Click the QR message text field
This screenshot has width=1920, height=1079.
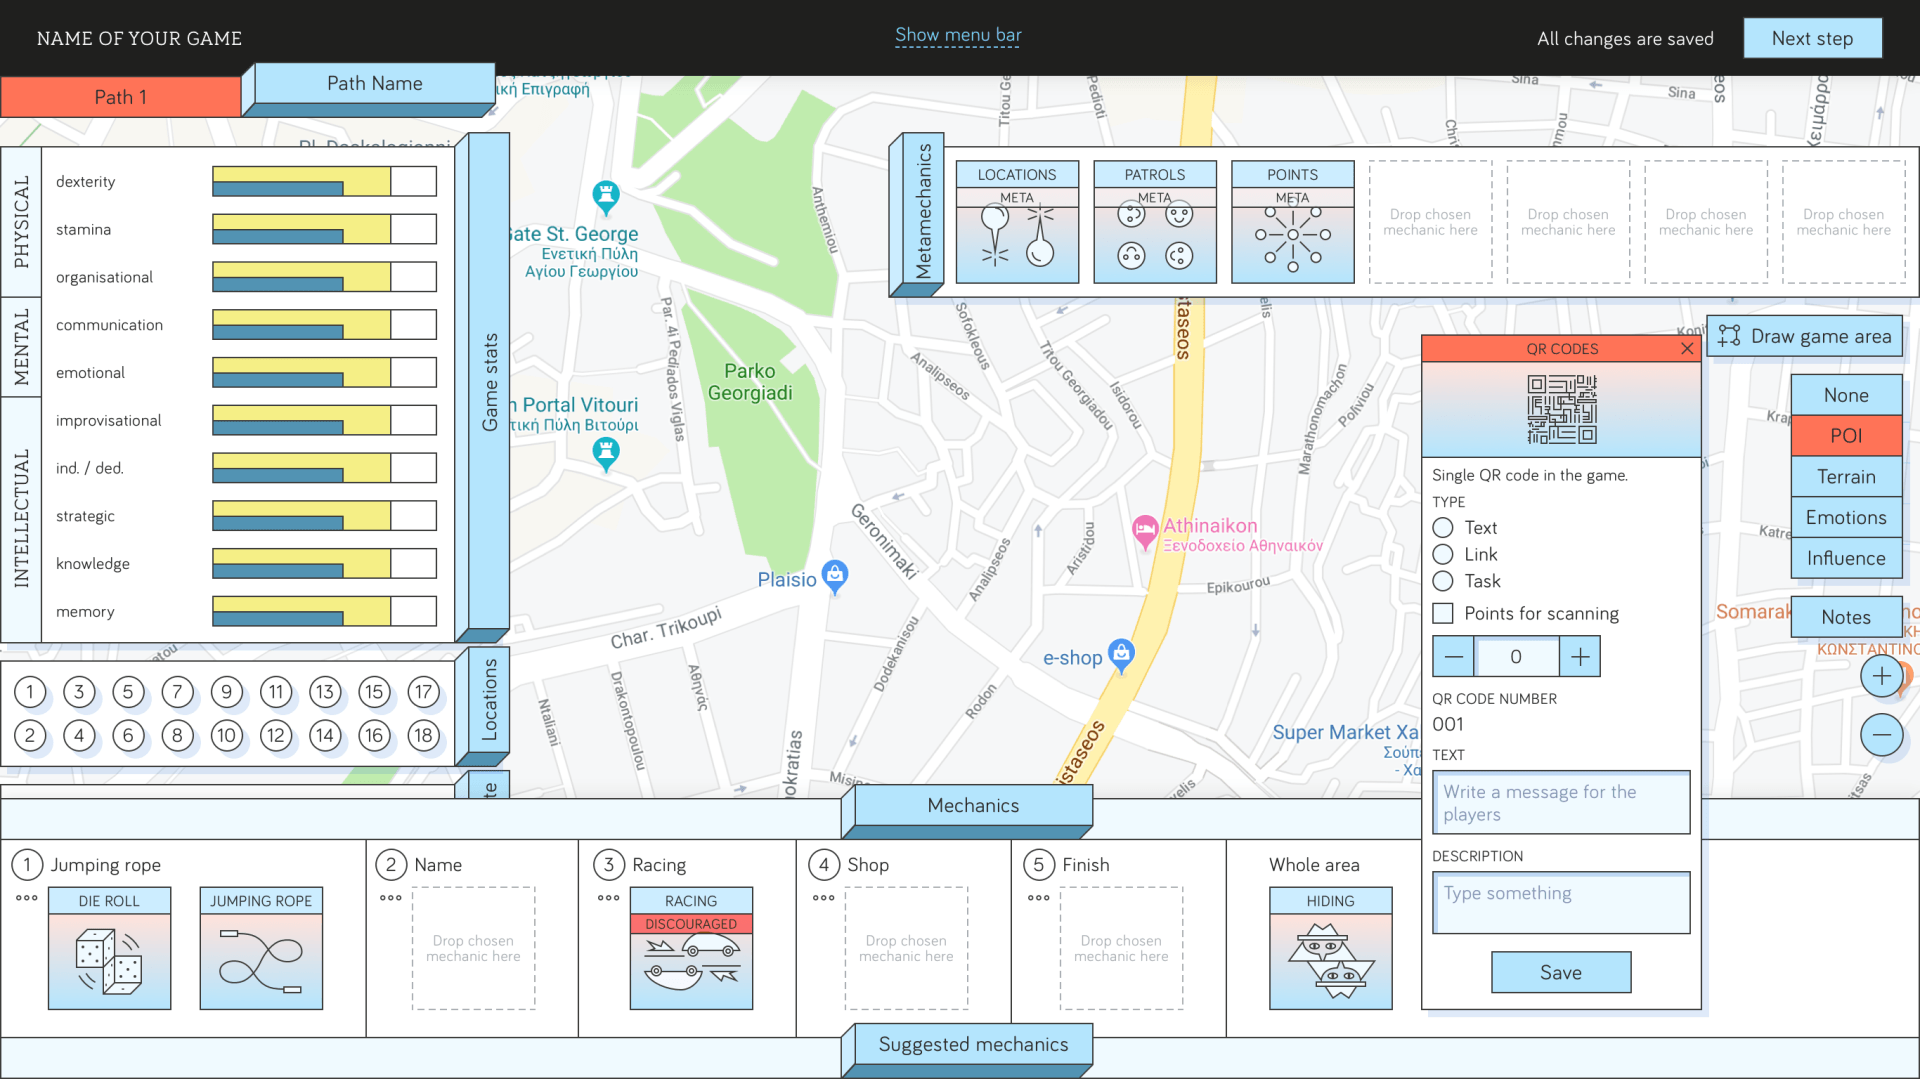(x=1561, y=803)
